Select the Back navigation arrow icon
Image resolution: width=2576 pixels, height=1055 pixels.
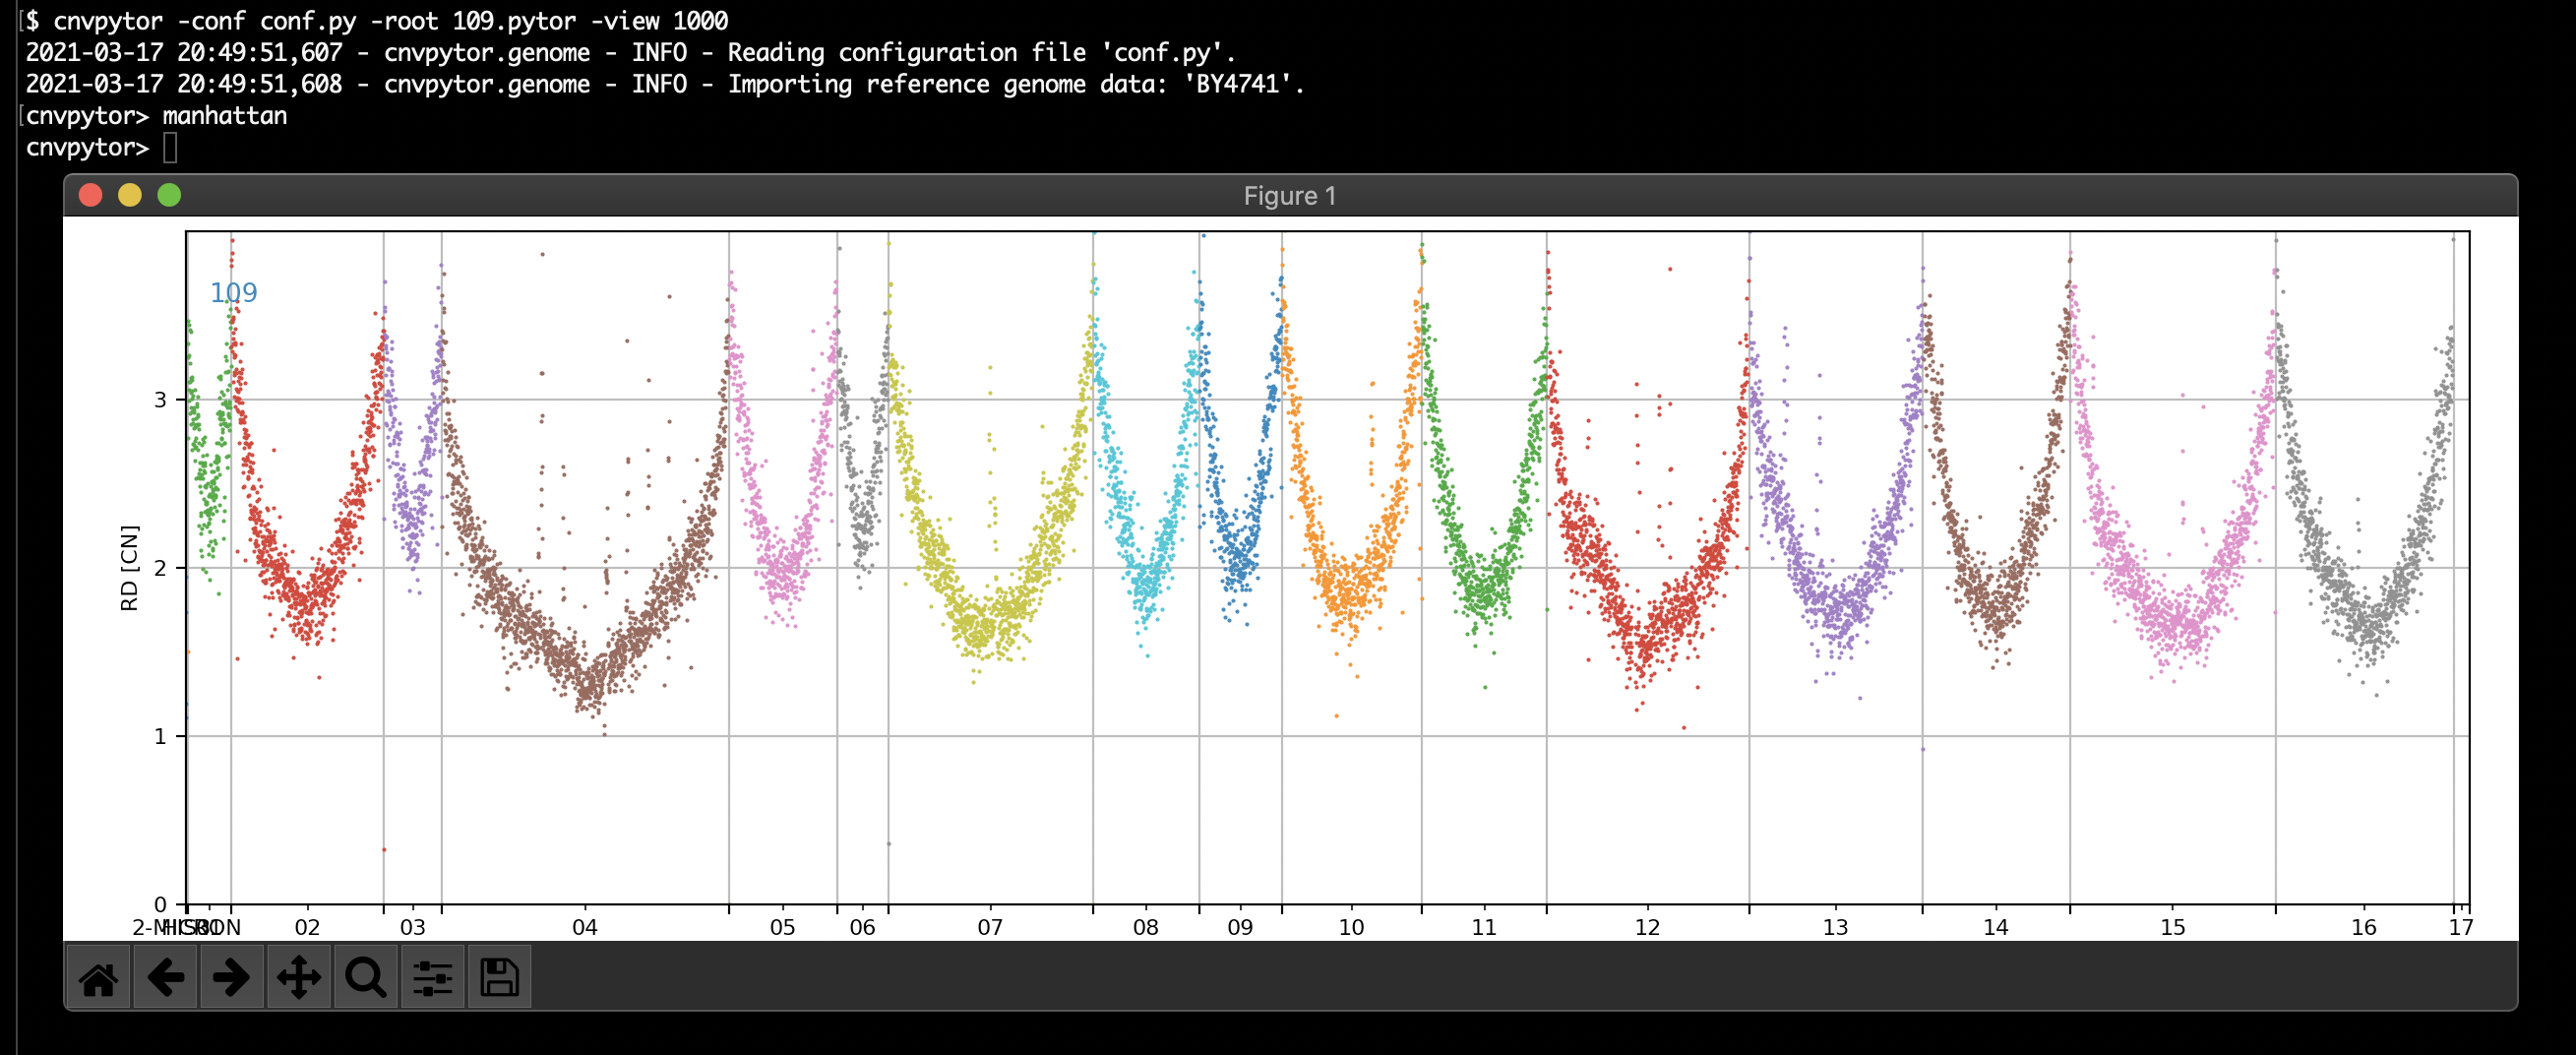coord(165,977)
